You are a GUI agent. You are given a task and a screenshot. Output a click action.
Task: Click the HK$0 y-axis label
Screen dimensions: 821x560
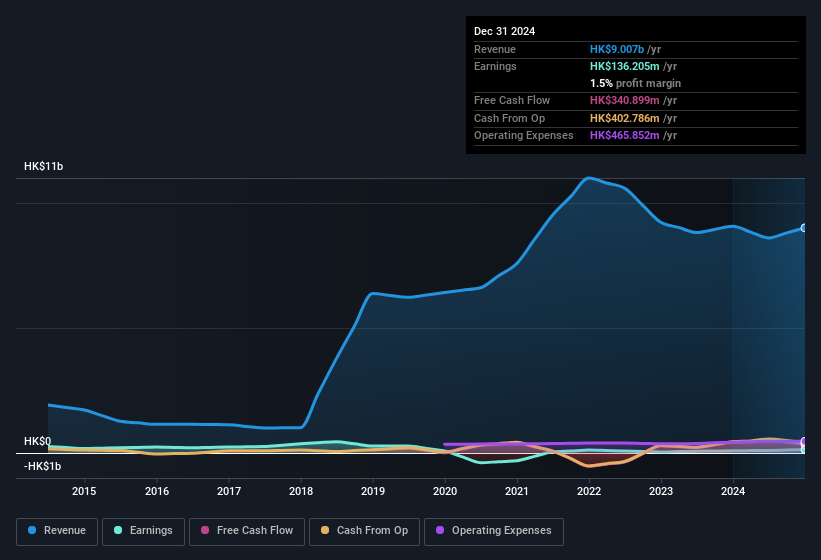[x=37, y=441]
